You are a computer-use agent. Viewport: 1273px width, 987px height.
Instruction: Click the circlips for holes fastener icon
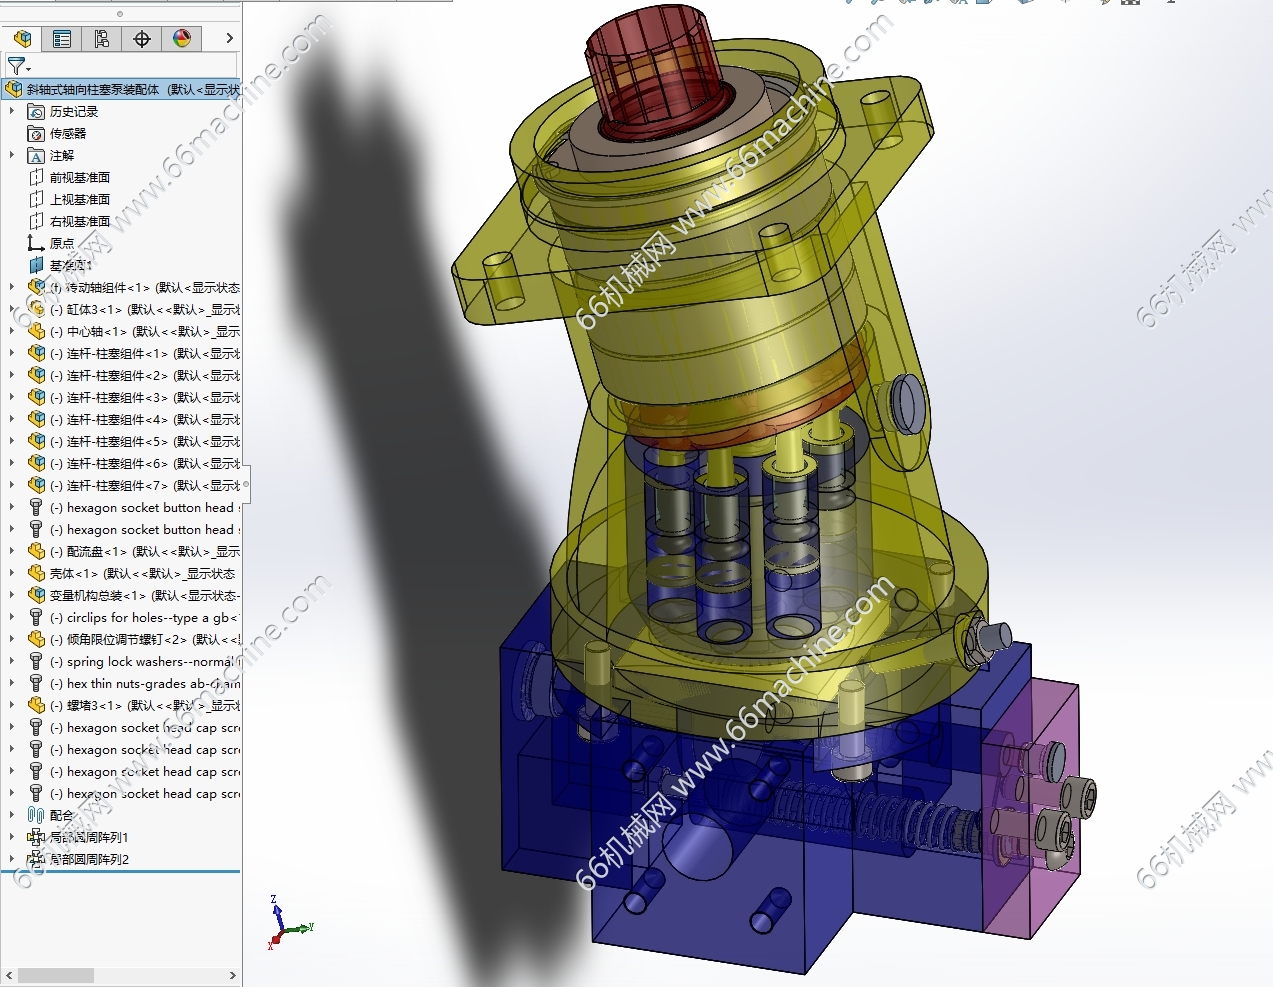(x=36, y=617)
